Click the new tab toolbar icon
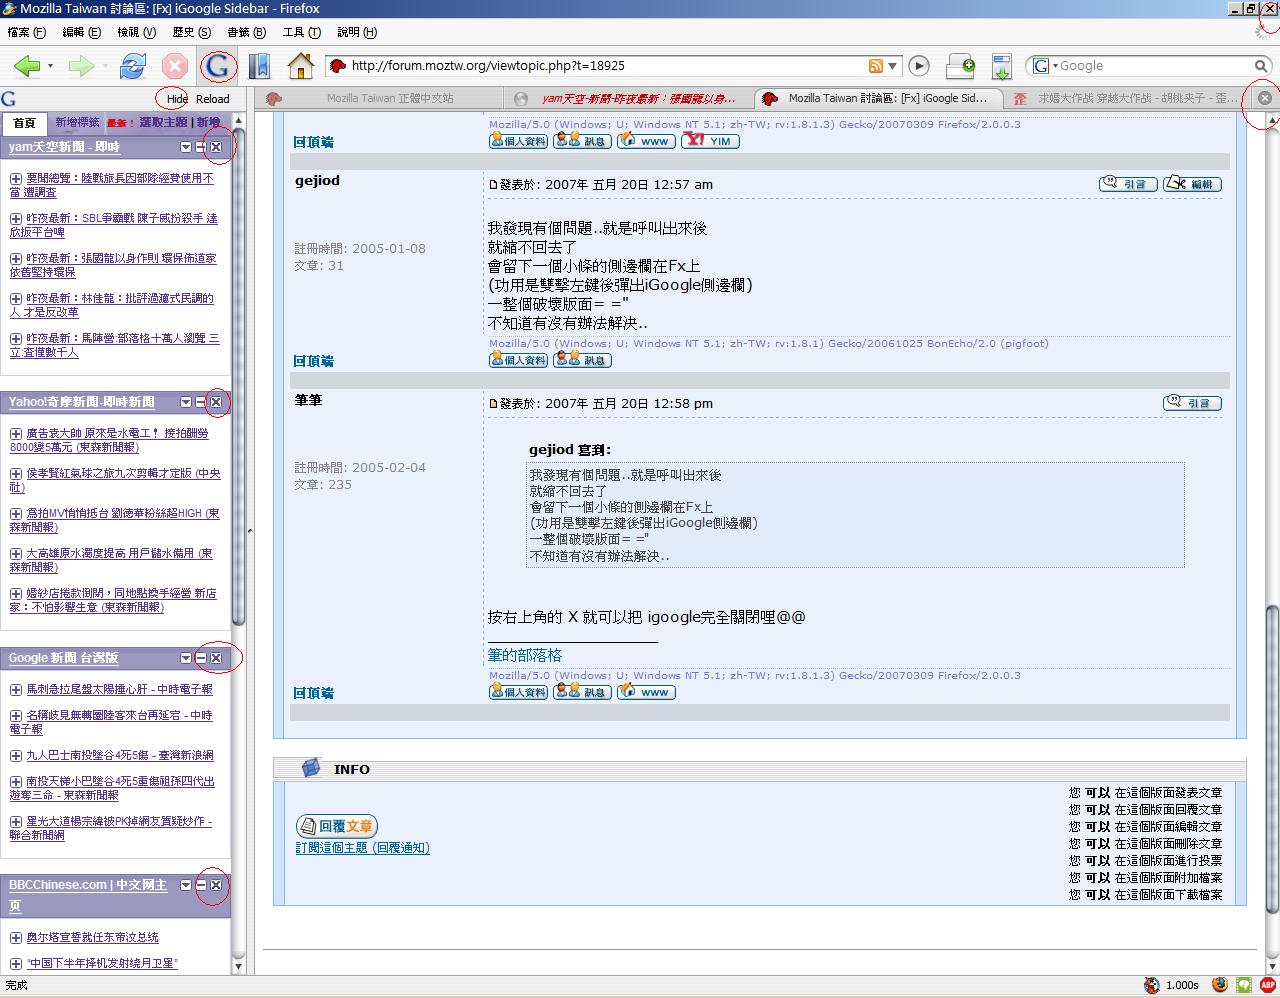Screen dimensions: 1280x998 (x=960, y=66)
